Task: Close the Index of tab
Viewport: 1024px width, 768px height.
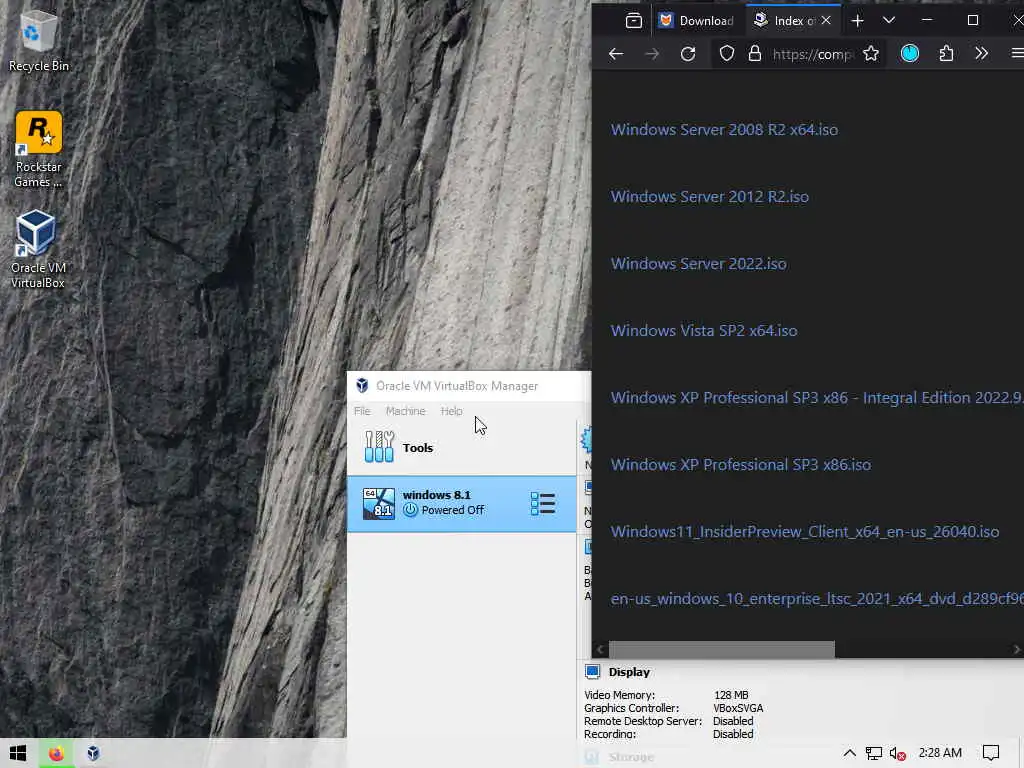Action: pos(826,21)
